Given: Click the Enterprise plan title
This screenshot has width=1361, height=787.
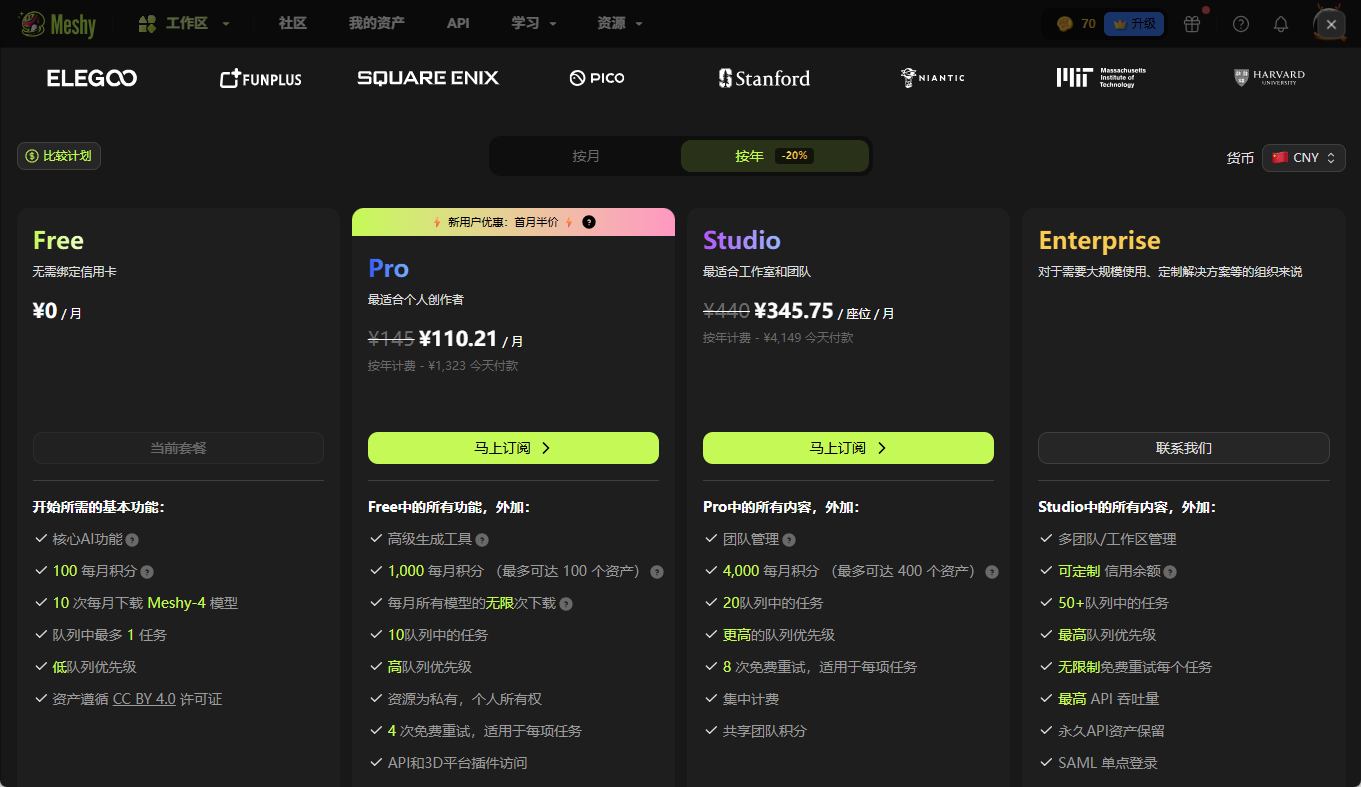Looking at the screenshot, I should tap(1099, 240).
